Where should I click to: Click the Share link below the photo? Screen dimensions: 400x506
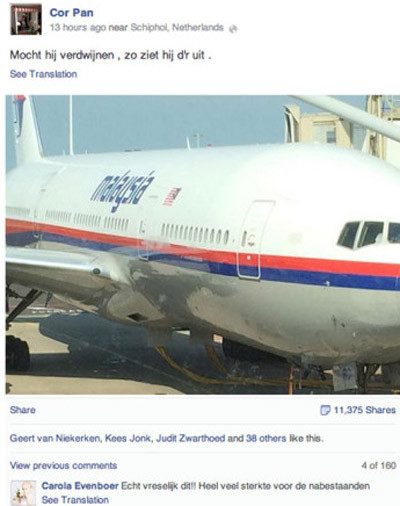point(23,410)
